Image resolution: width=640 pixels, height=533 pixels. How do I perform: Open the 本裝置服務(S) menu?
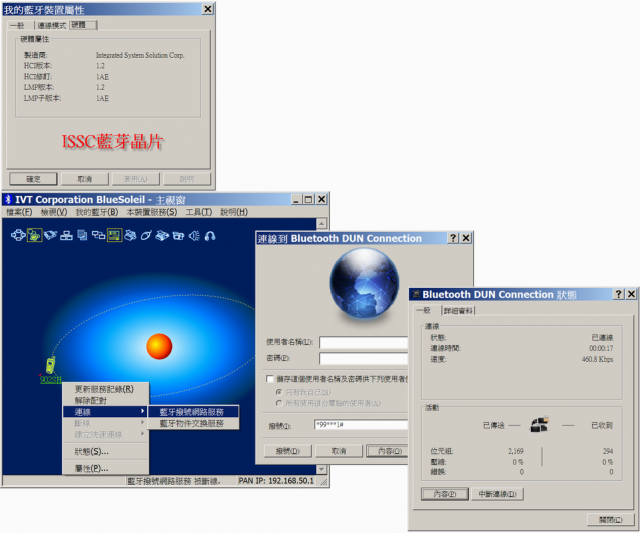151,212
